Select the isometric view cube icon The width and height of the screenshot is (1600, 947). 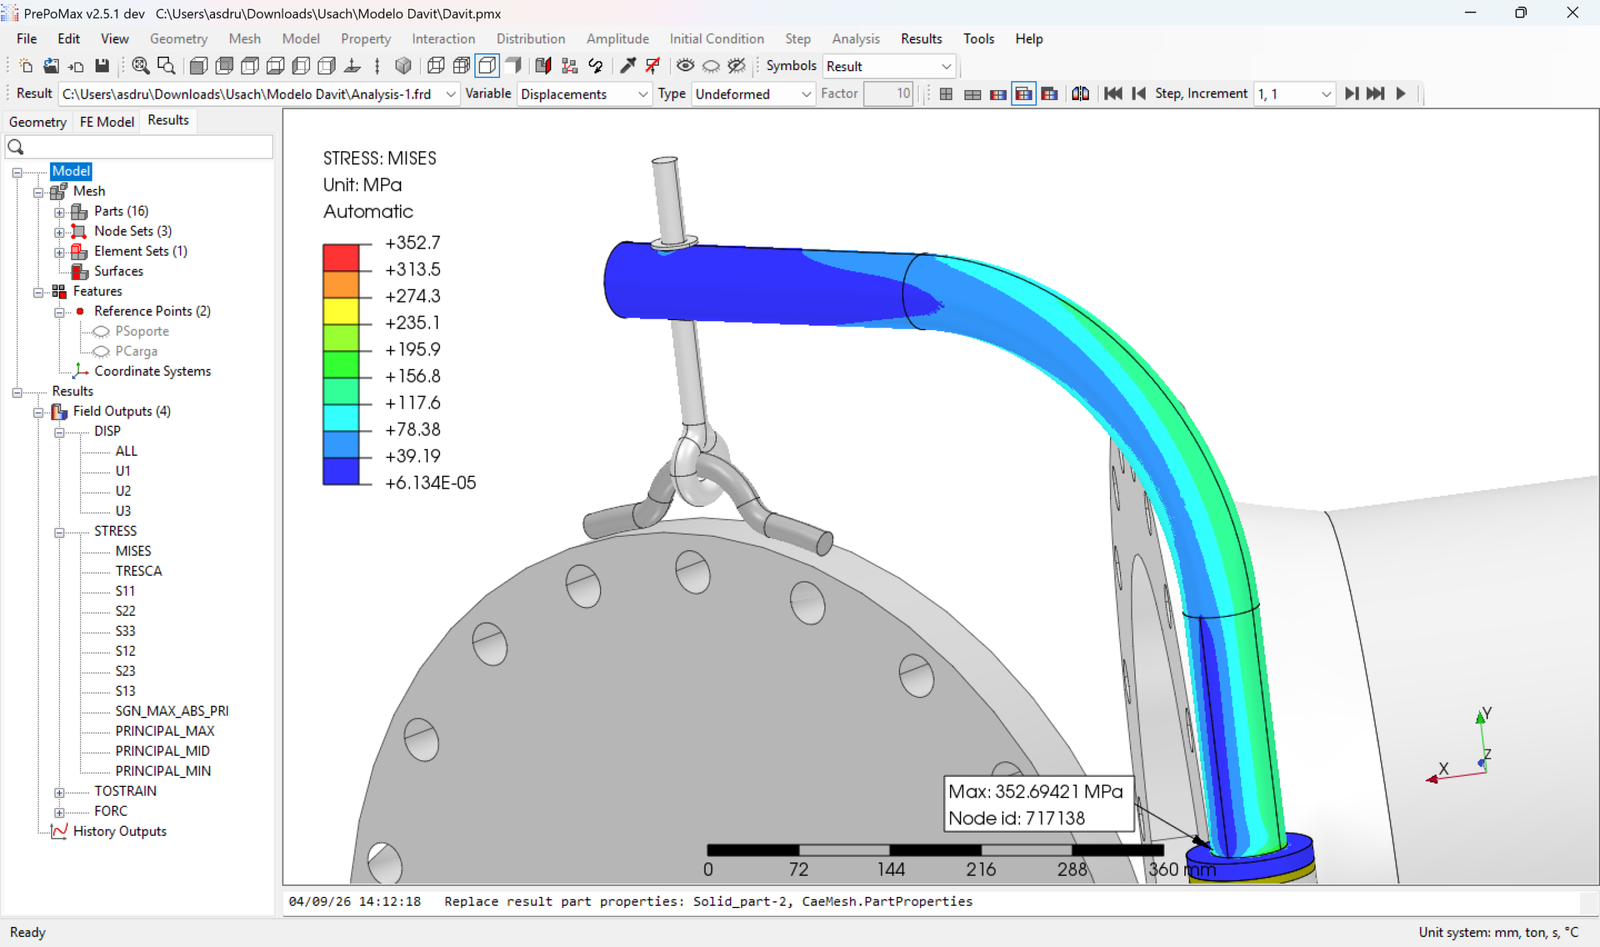pyautogui.click(x=403, y=66)
